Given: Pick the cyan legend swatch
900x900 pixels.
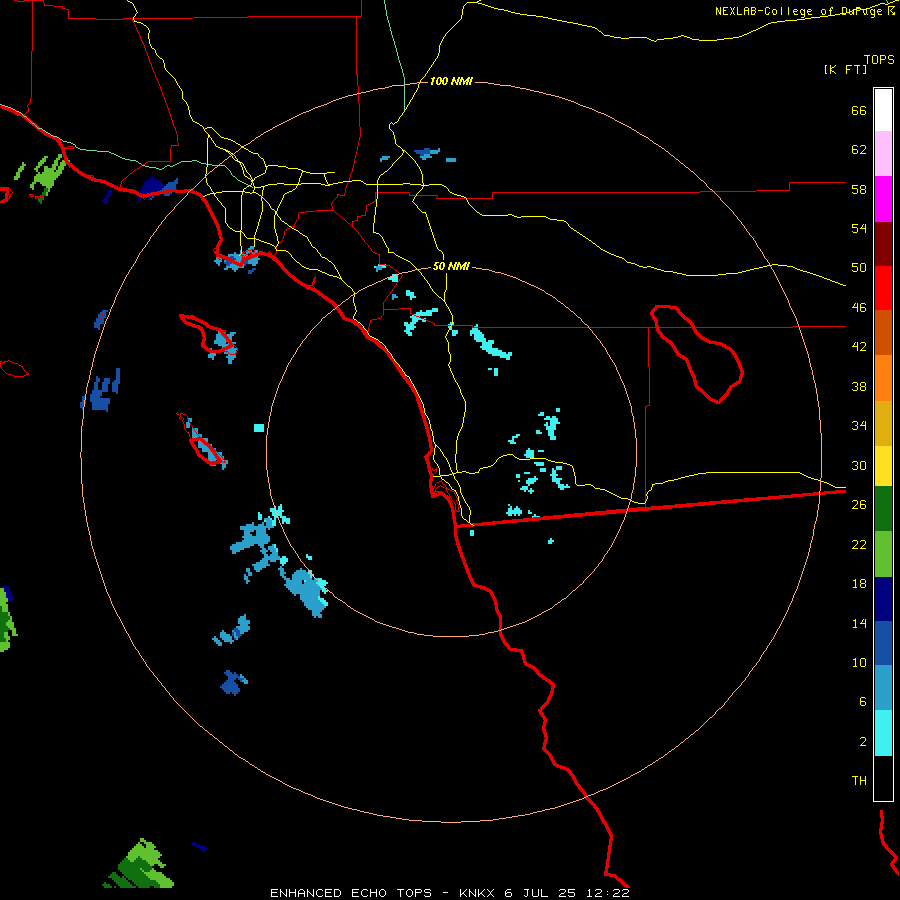Looking at the screenshot, I should pyautogui.click(x=883, y=733).
